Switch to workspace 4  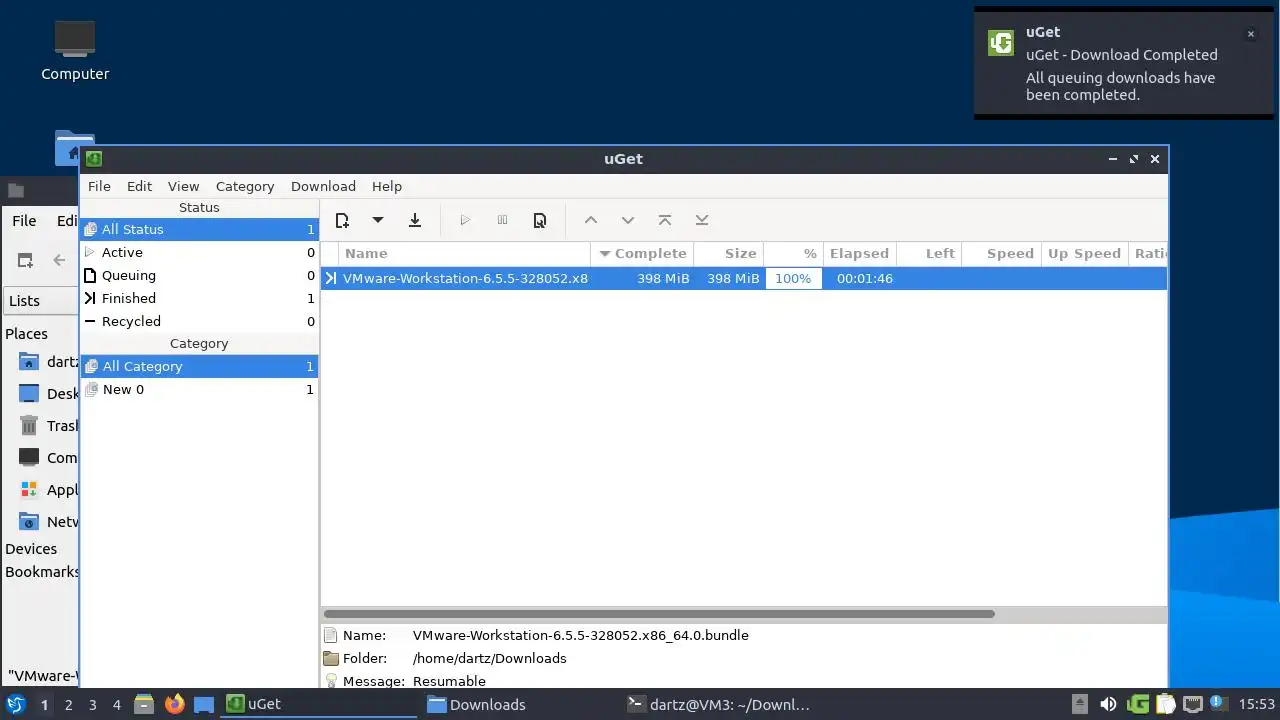click(116, 705)
